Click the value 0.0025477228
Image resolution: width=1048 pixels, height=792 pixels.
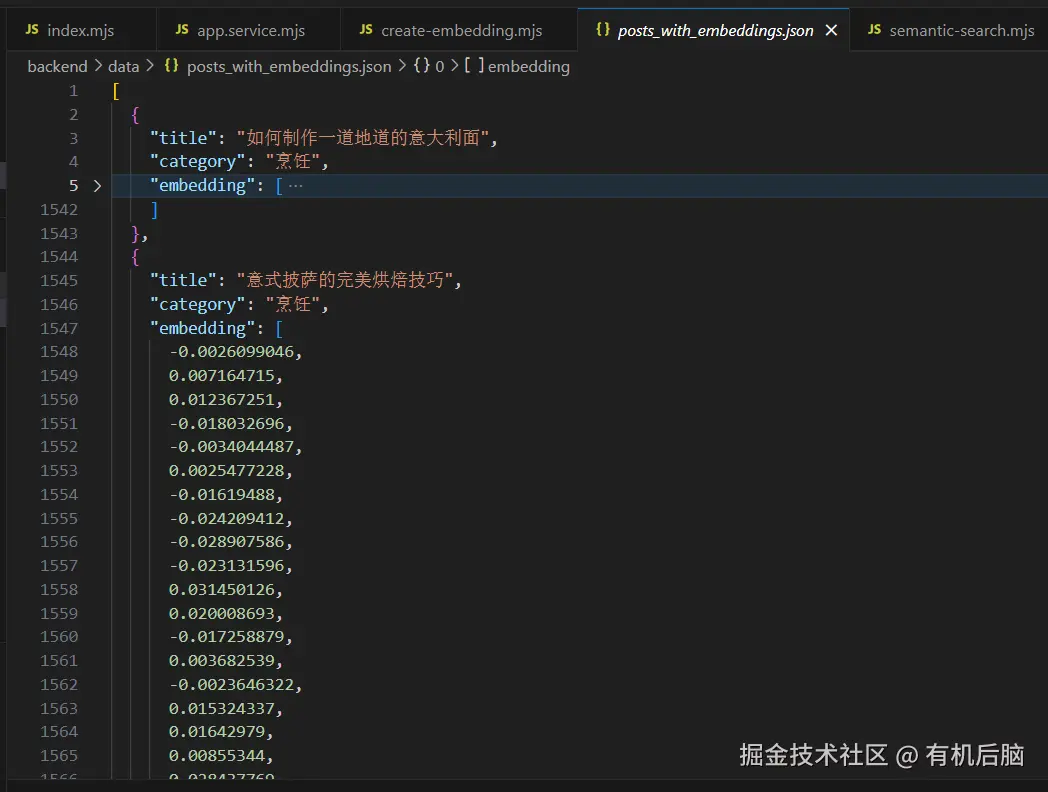pos(227,471)
